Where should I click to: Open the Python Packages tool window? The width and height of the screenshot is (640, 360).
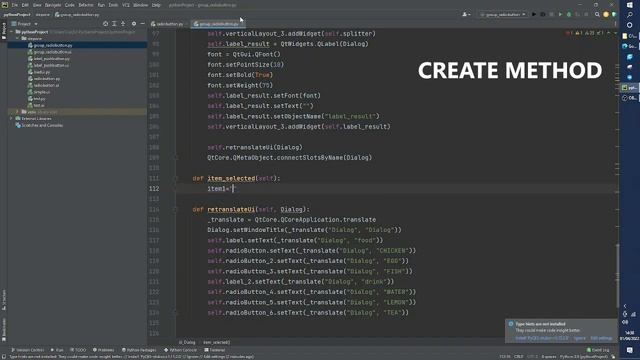(x=139, y=350)
